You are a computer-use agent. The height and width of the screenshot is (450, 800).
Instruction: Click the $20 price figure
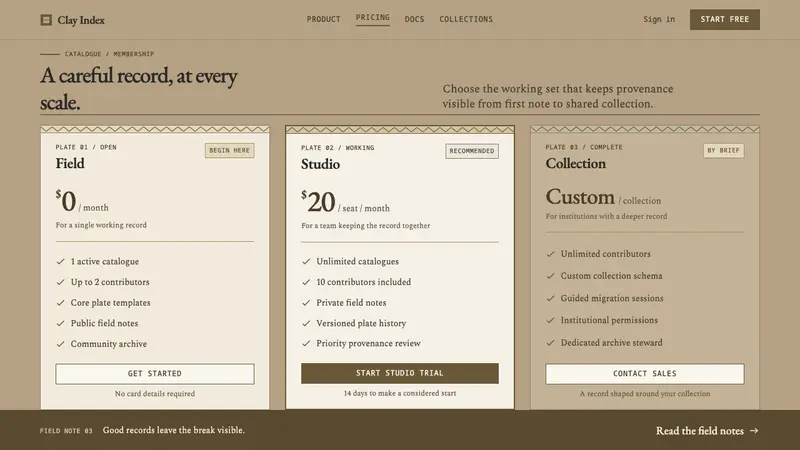pos(318,201)
